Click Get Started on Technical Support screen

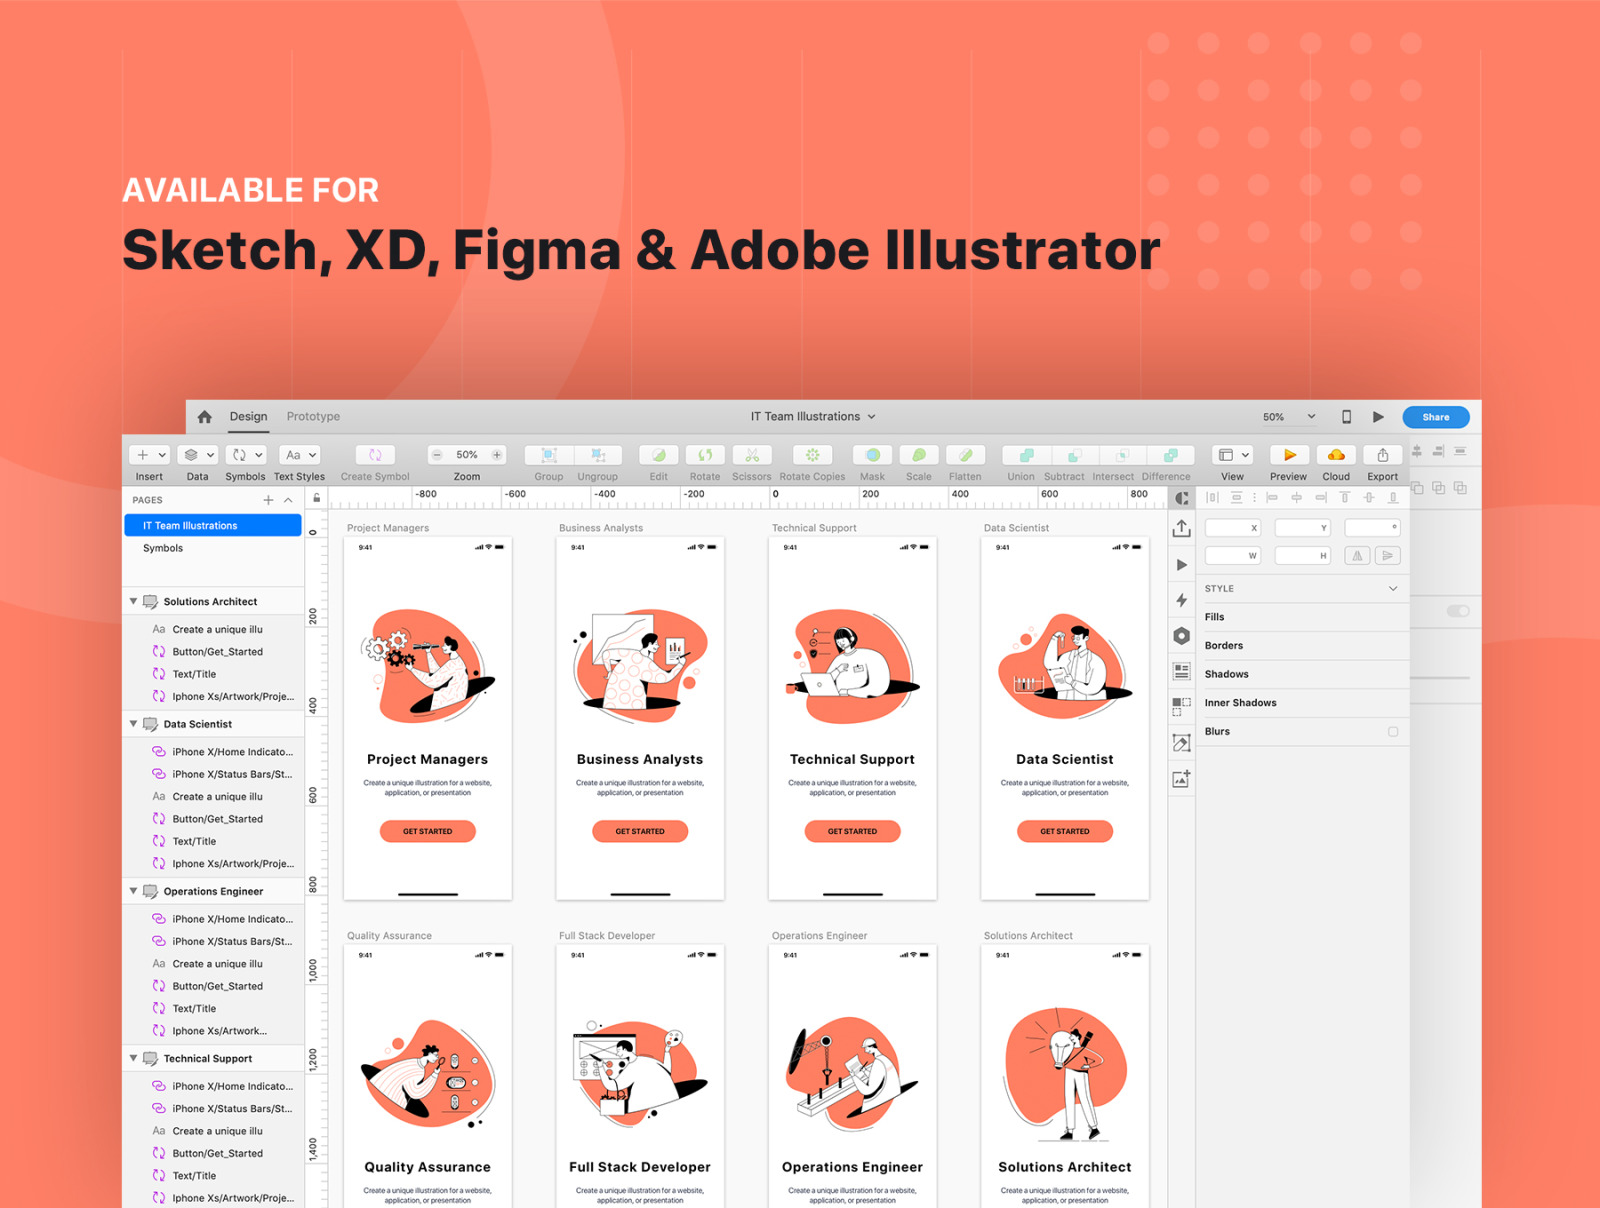853,831
